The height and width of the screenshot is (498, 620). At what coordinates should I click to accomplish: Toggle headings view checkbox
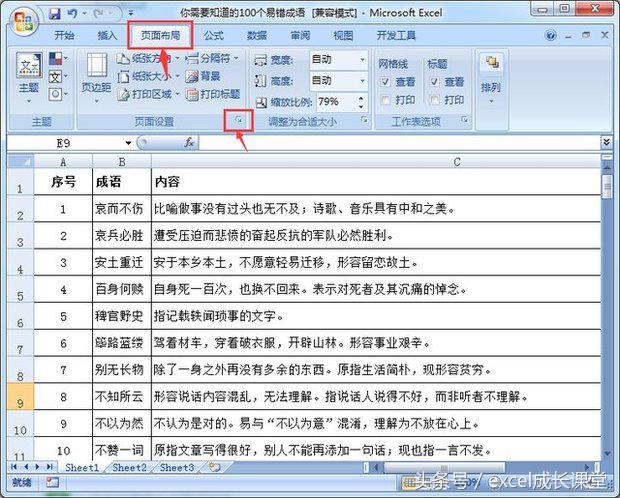434,82
